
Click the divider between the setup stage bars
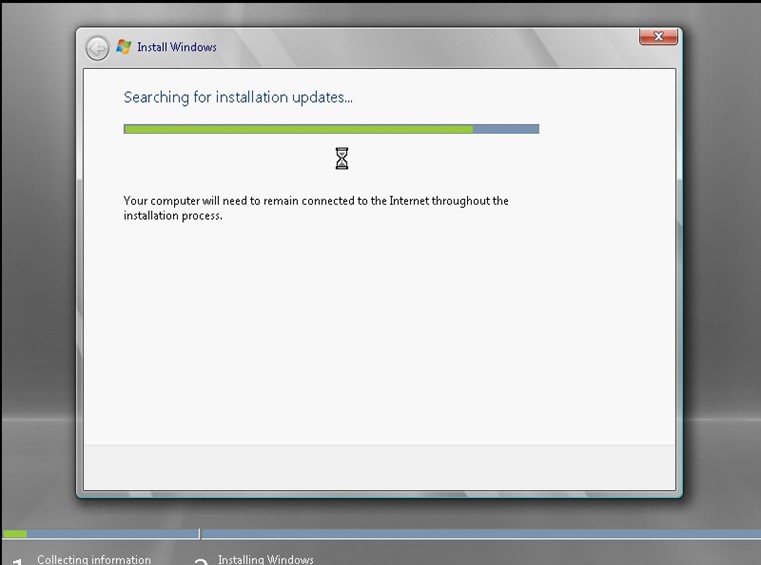tap(200, 534)
